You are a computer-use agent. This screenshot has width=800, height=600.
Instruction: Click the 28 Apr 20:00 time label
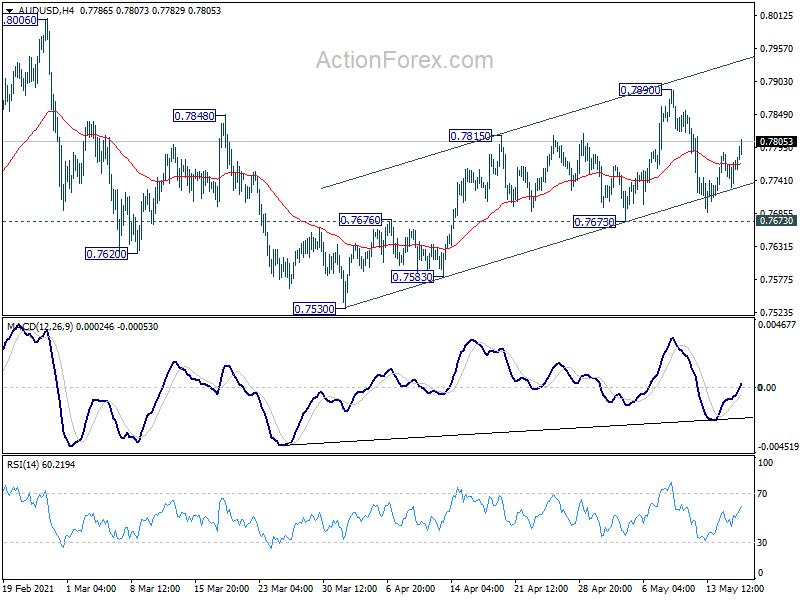point(605,589)
